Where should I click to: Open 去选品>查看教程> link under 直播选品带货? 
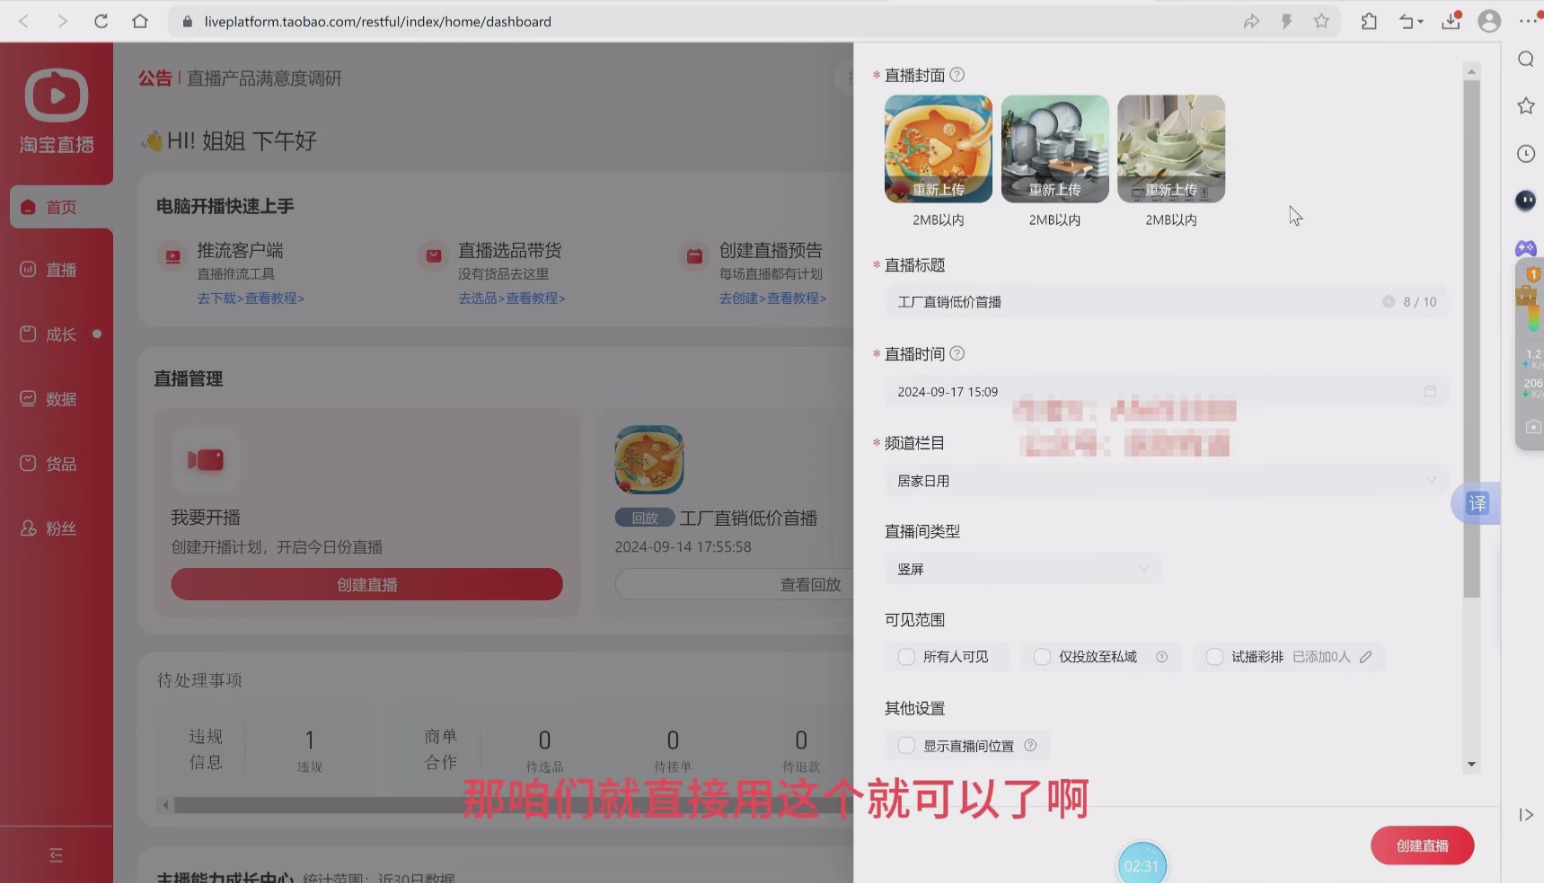tap(512, 298)
